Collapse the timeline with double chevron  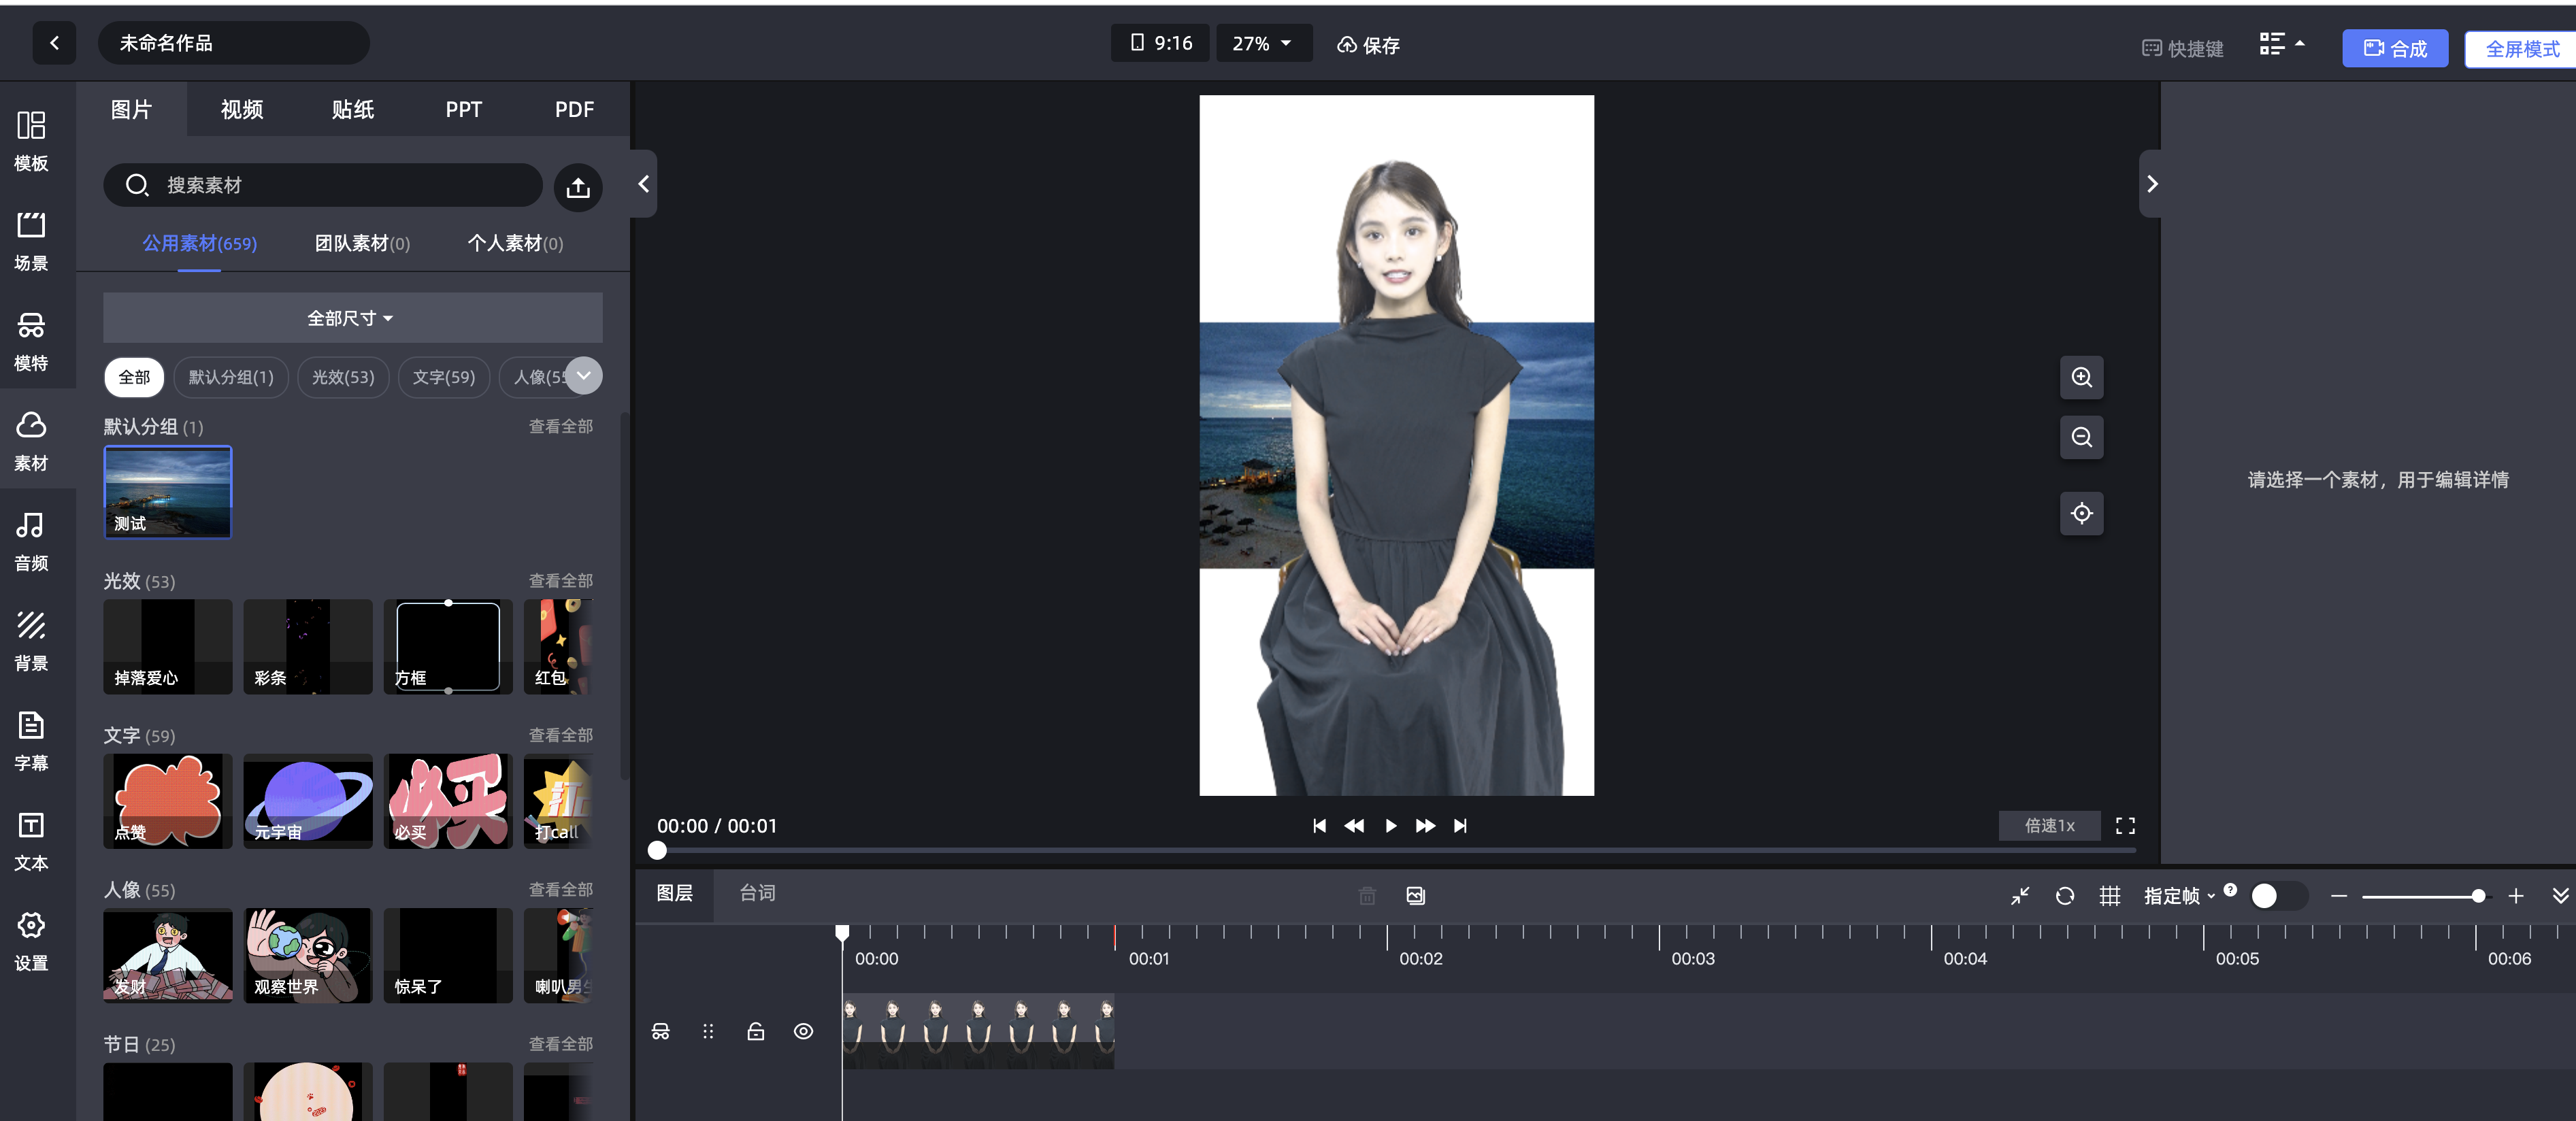tap(2560, 896)
